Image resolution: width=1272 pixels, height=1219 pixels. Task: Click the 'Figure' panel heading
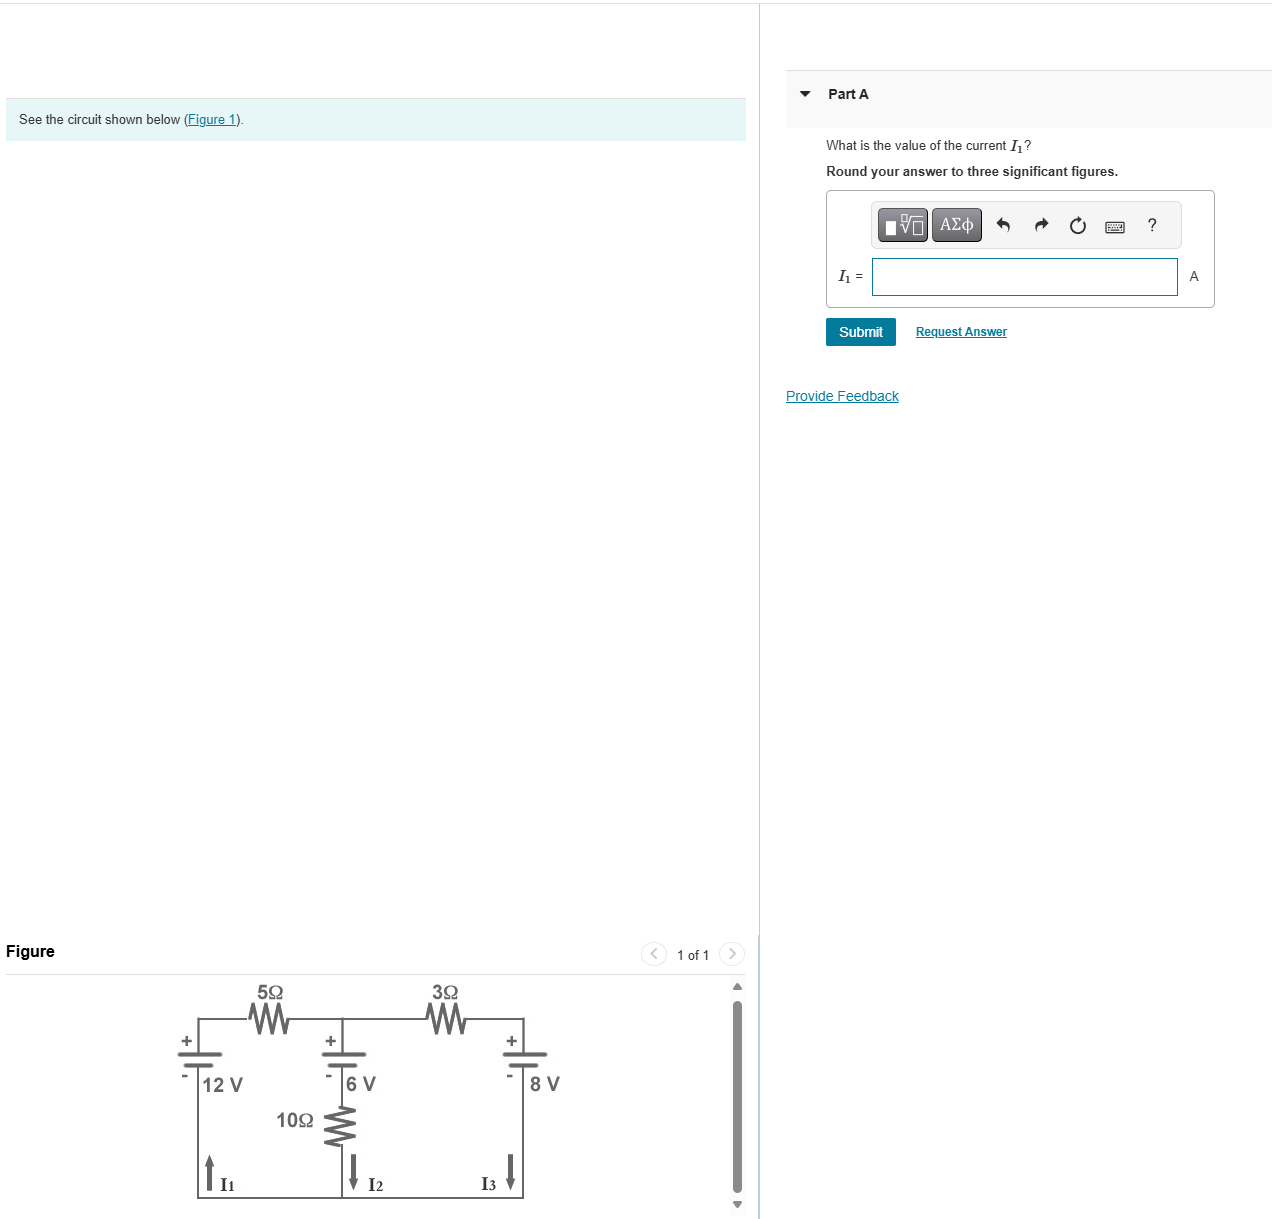point(30,951)
